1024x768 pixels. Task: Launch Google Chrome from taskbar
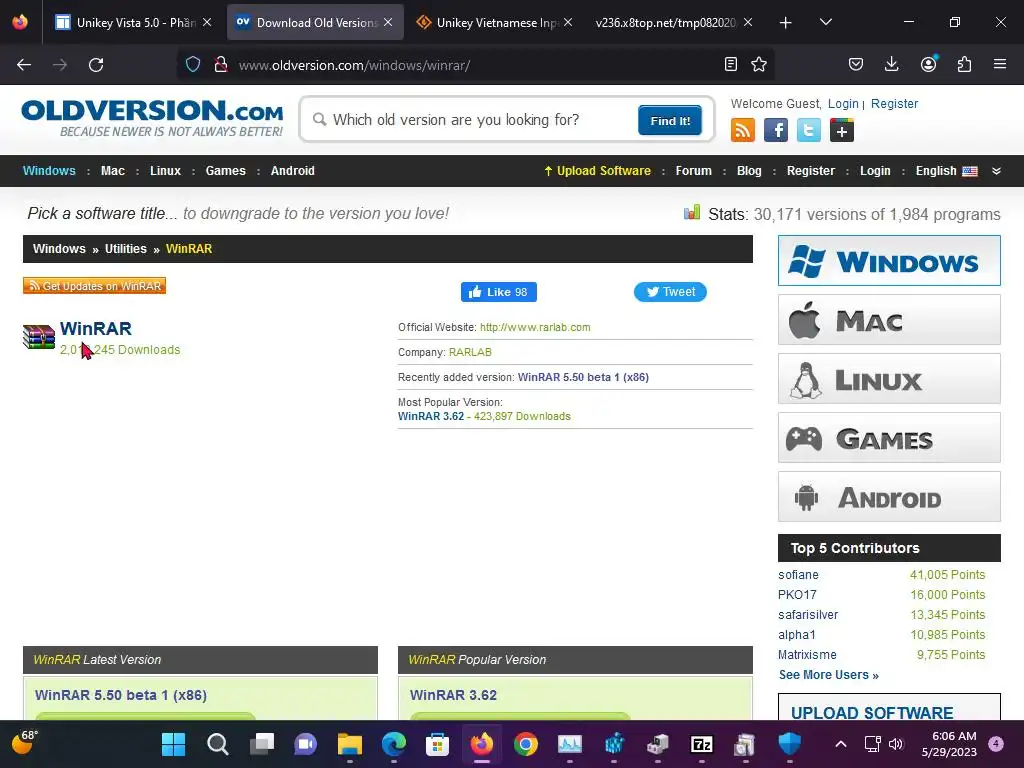click(x=526, y=744)
